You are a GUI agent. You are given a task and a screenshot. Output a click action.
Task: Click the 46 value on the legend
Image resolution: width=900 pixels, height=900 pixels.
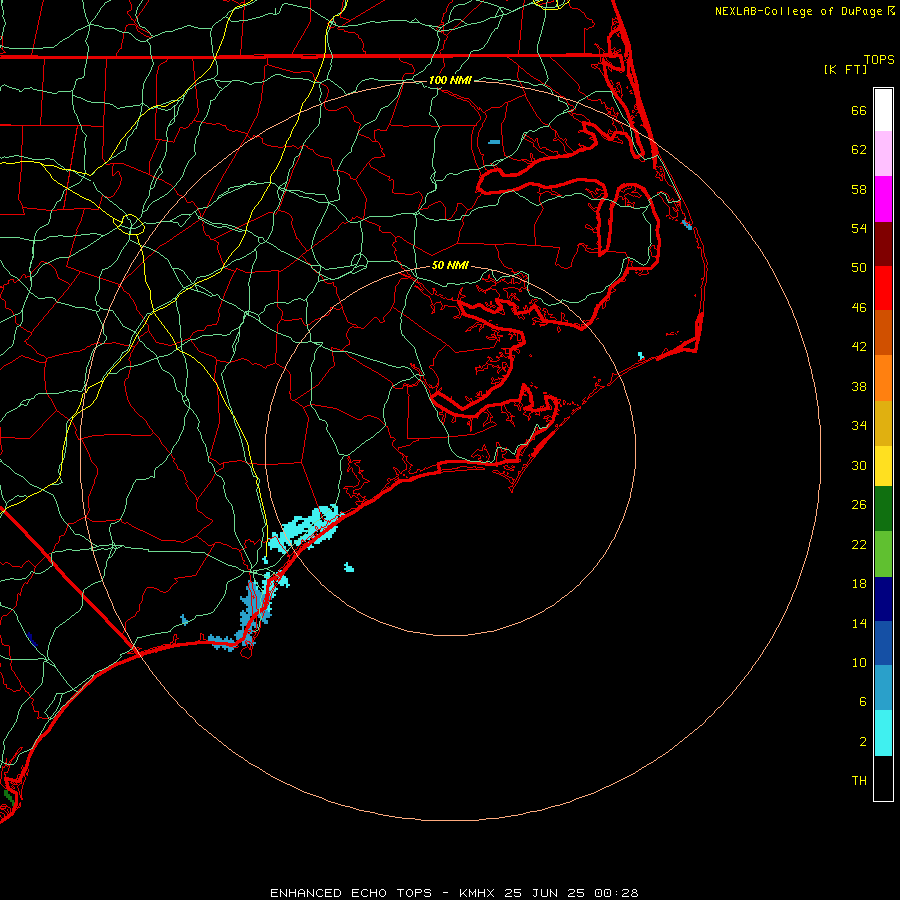click(859, 308)
